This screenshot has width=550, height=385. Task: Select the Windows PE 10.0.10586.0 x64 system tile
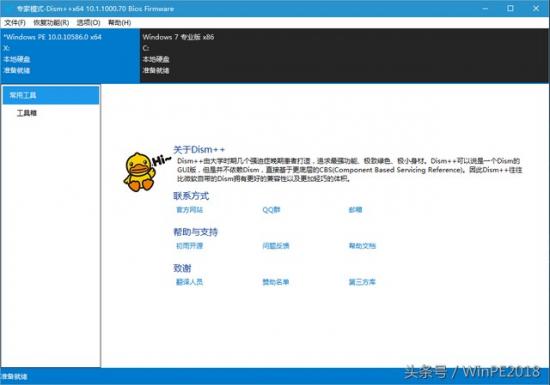pos(70,55)
